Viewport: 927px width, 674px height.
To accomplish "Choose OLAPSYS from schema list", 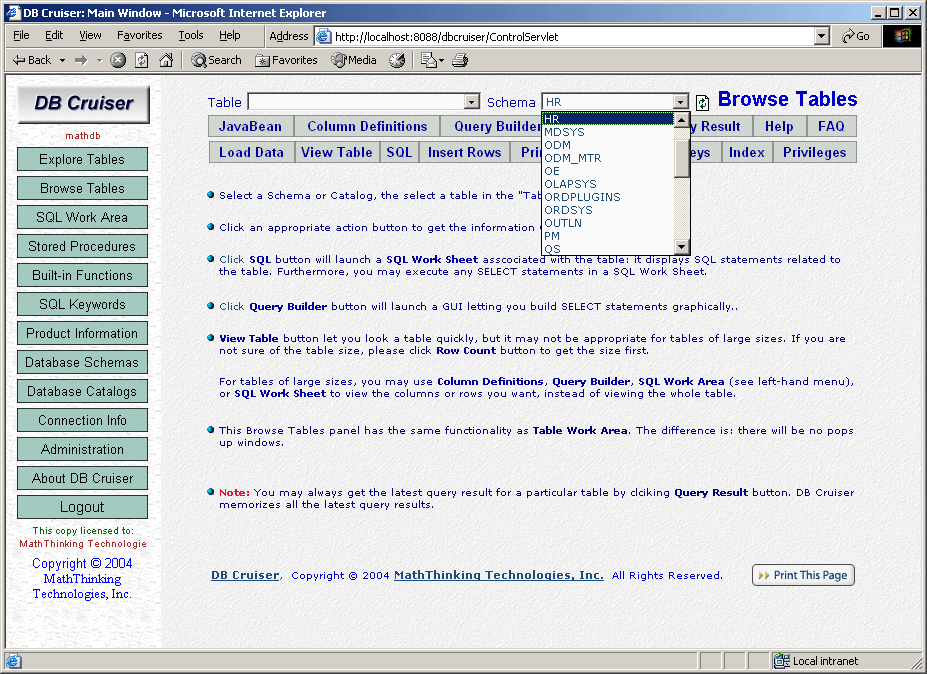I will click(608, 184).
